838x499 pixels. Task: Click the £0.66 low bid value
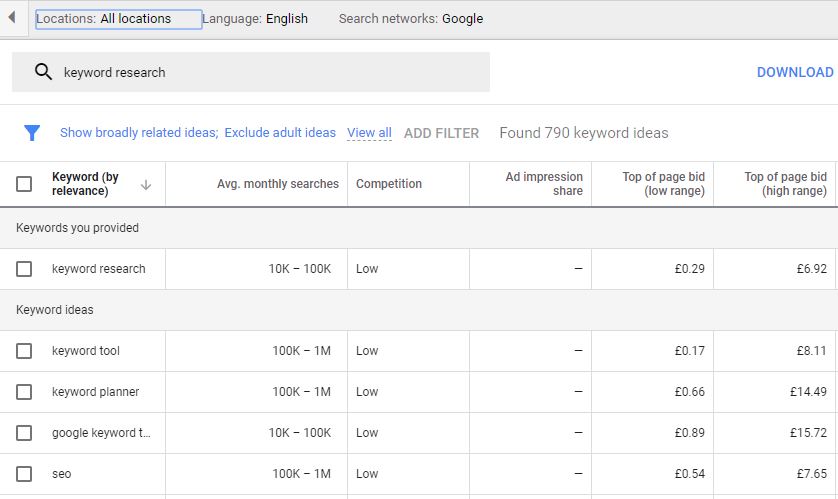[x=689, y=392]
